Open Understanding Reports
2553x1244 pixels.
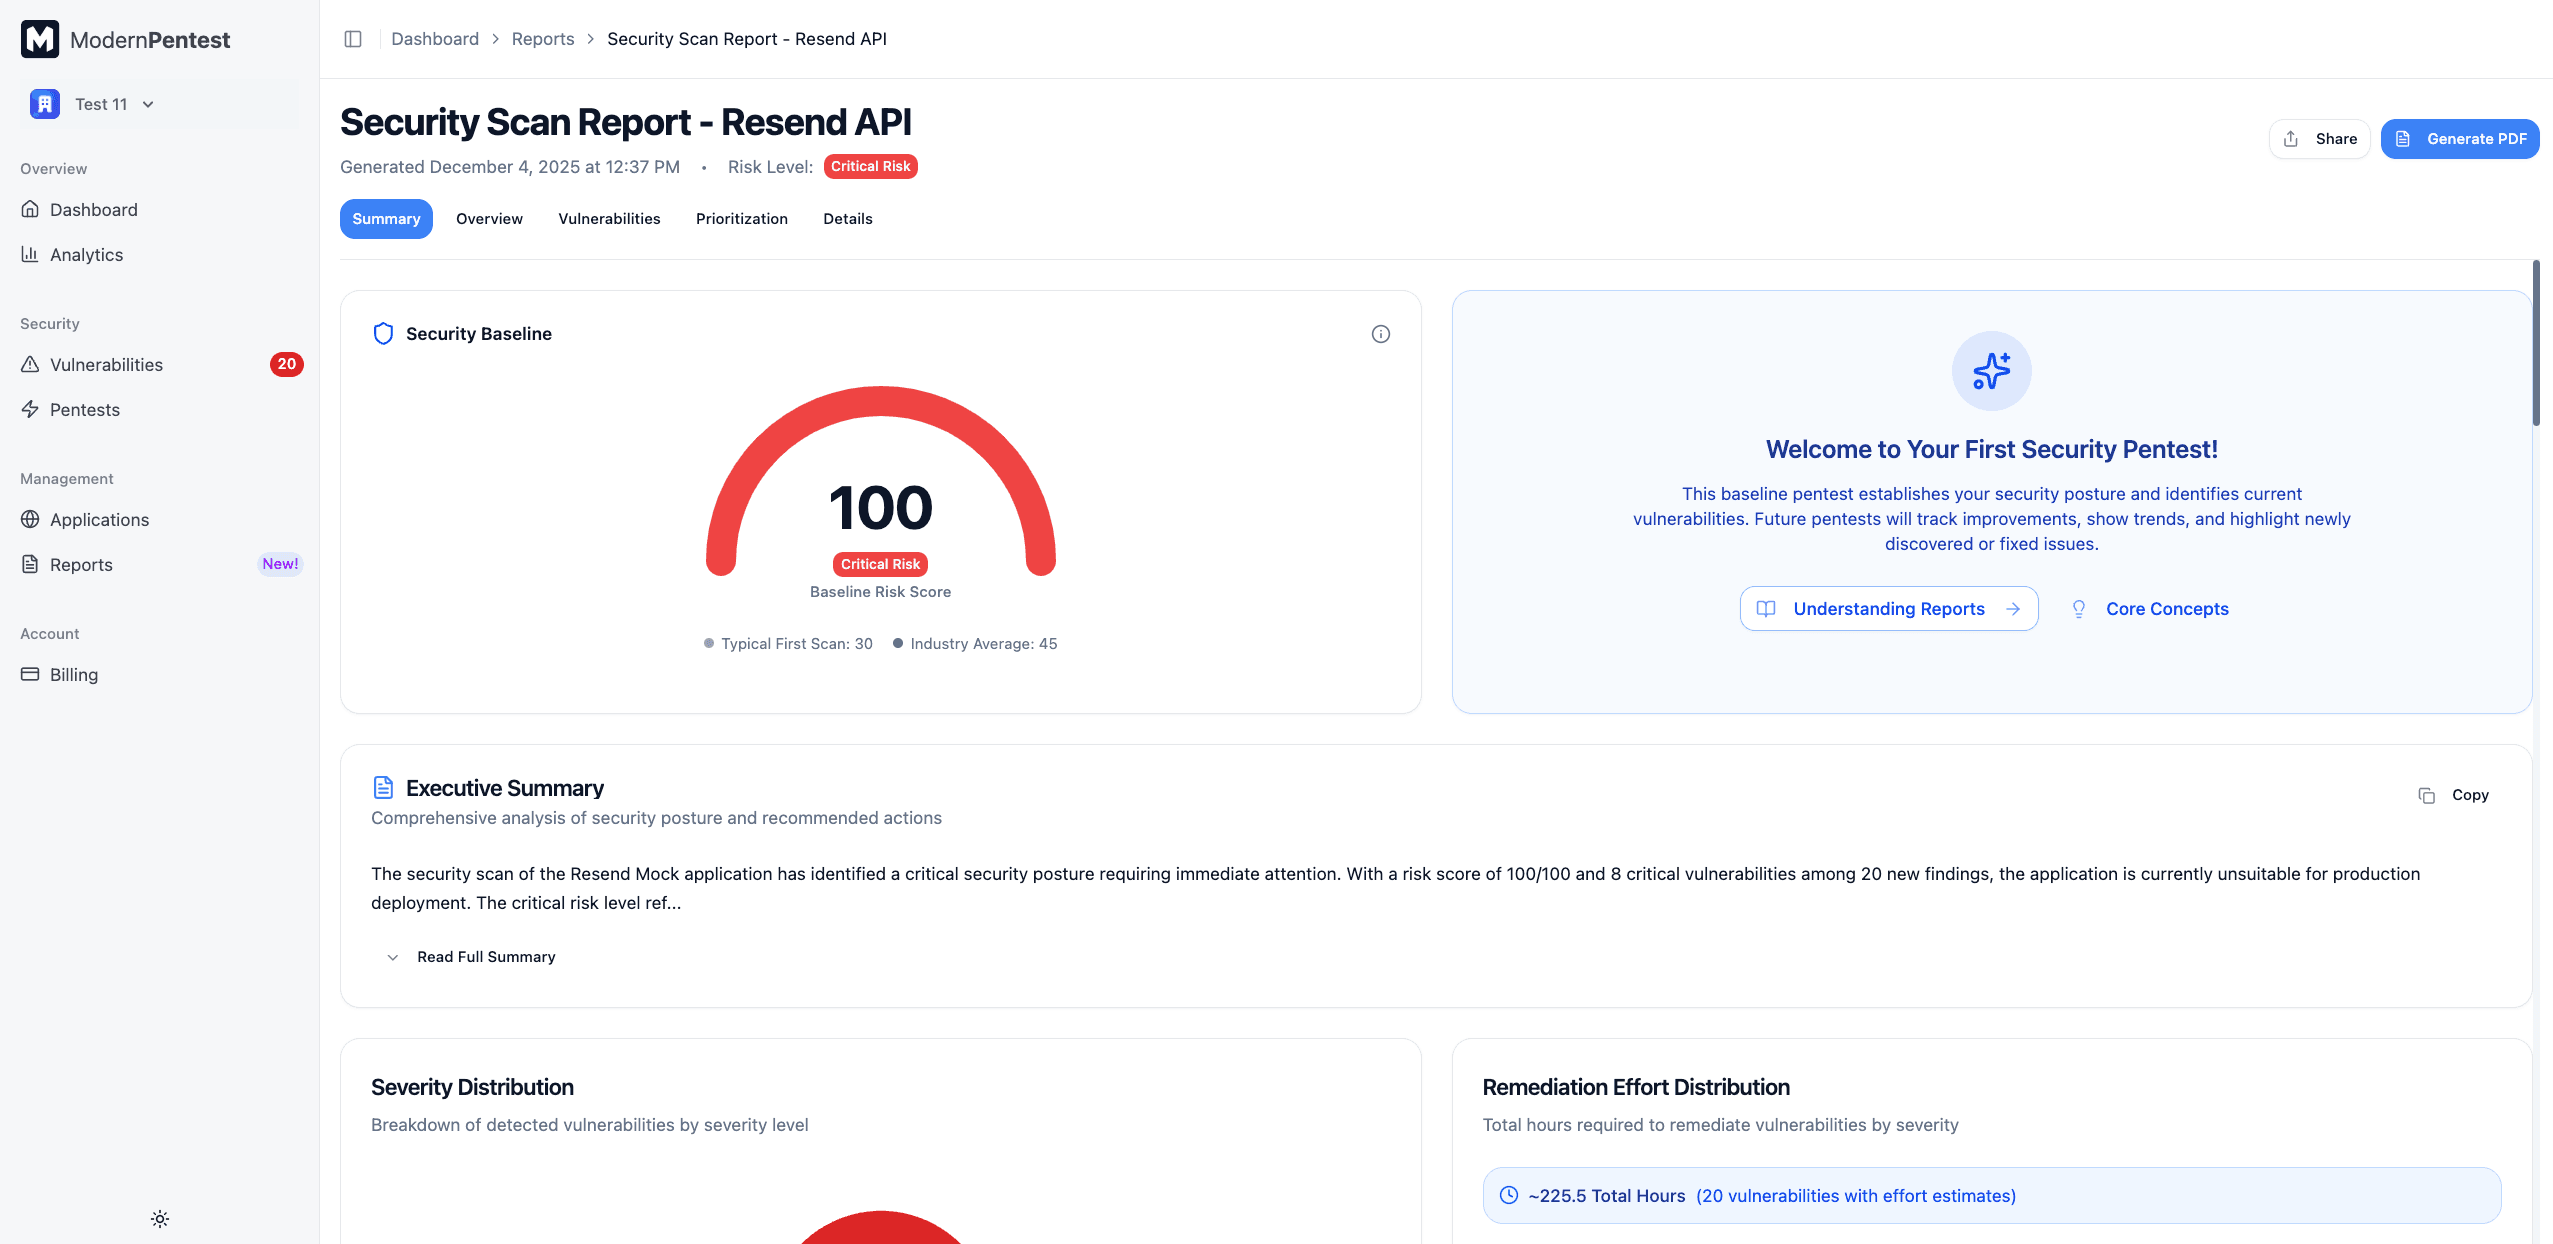(x=1888, y=608)
